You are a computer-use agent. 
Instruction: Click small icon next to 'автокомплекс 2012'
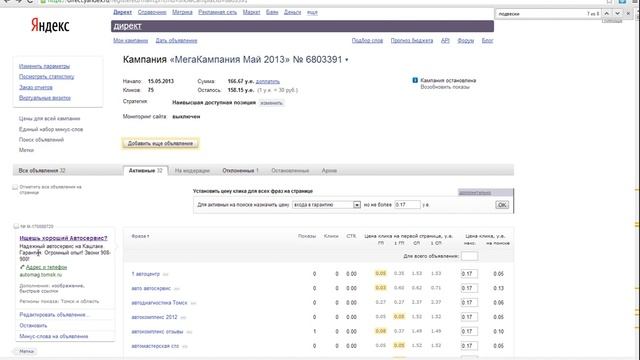pos(183,318)
